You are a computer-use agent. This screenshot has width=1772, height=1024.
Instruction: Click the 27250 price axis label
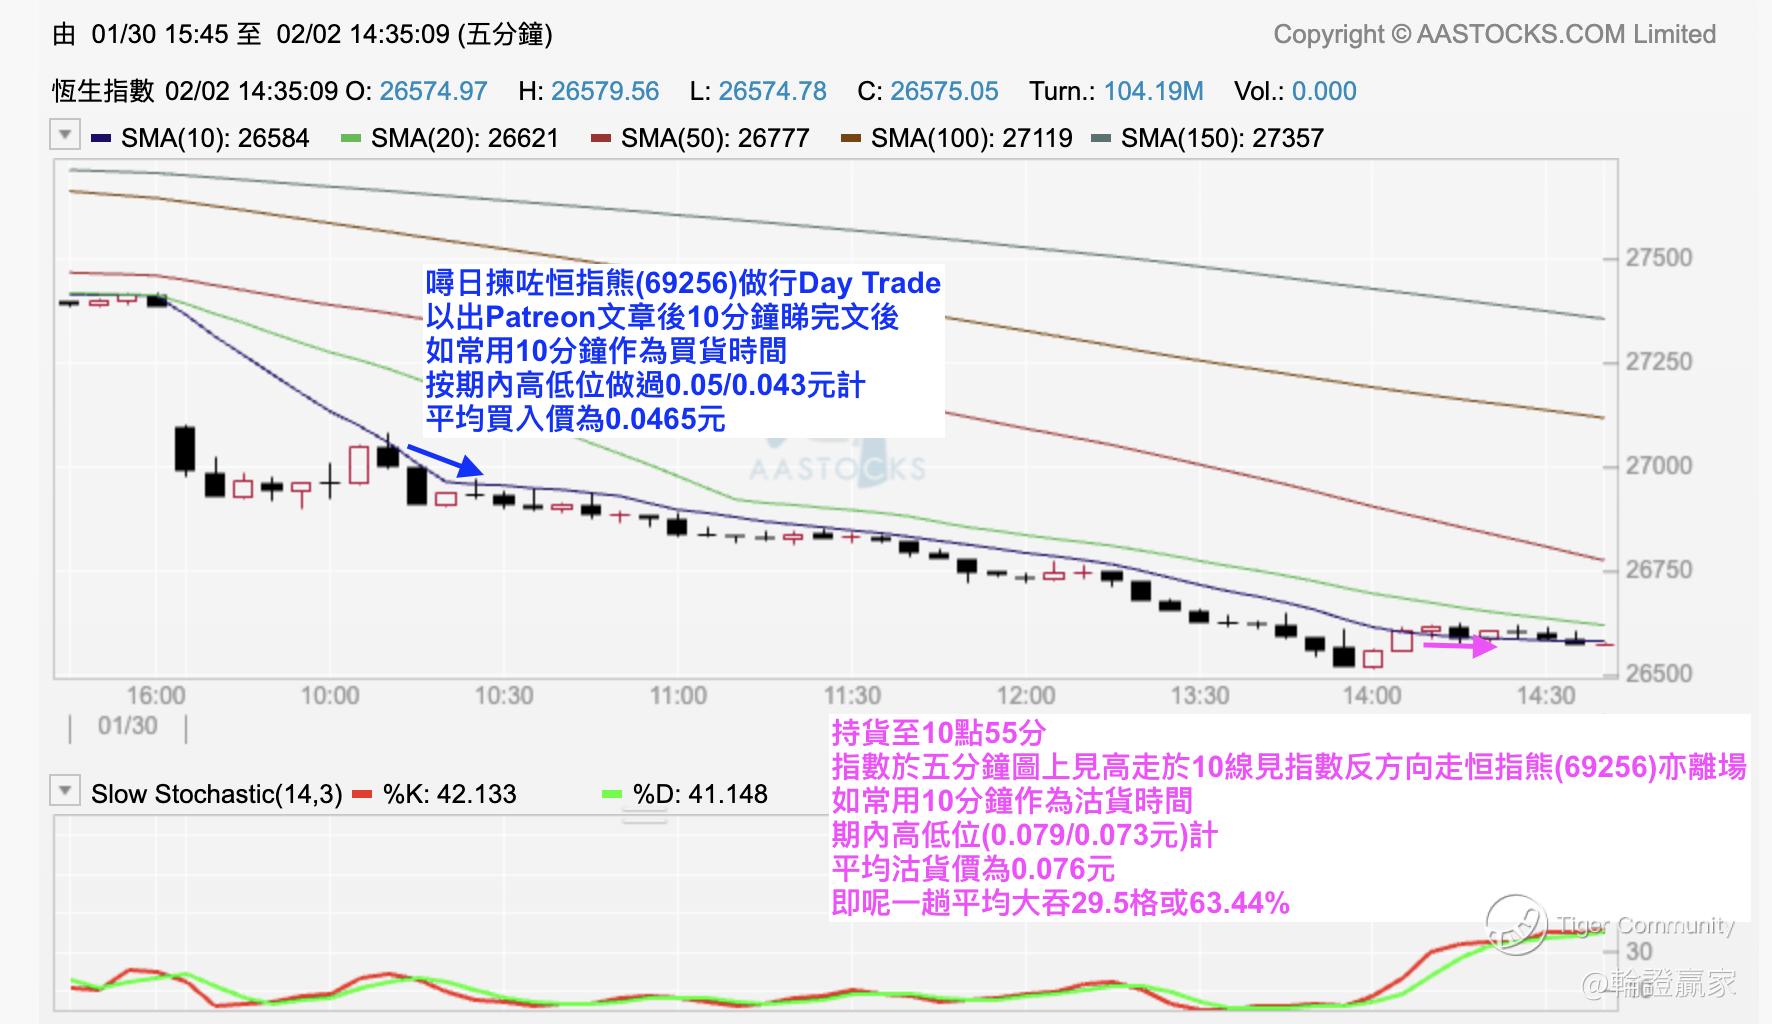point(1659,362)
